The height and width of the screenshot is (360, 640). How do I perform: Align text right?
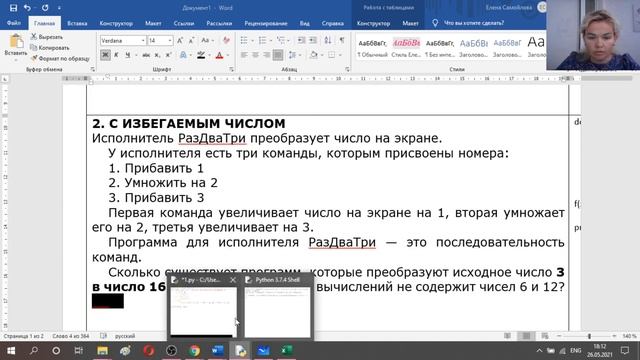point(267,55)
